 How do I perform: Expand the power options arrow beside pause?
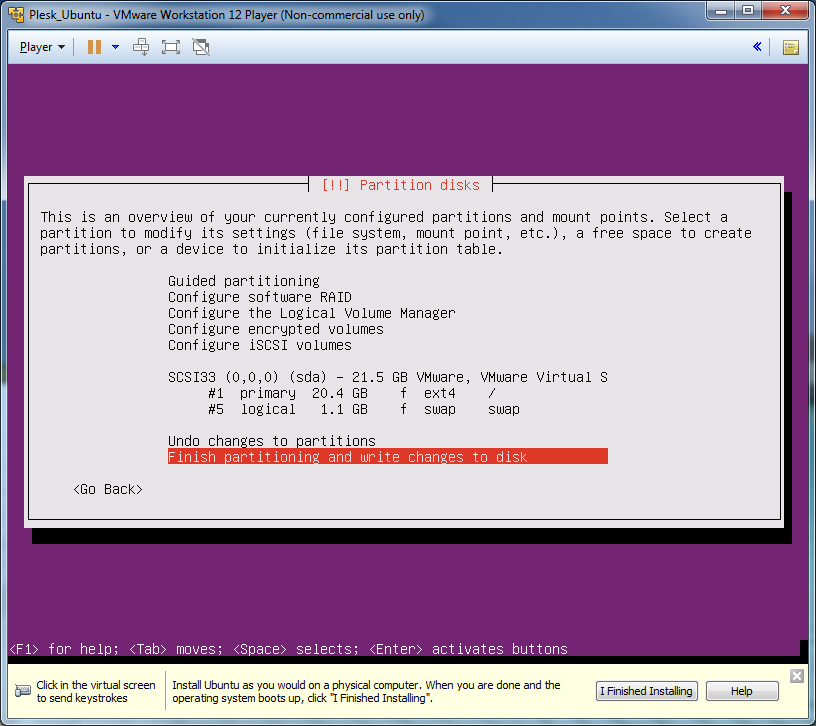[x=115, y=47]
